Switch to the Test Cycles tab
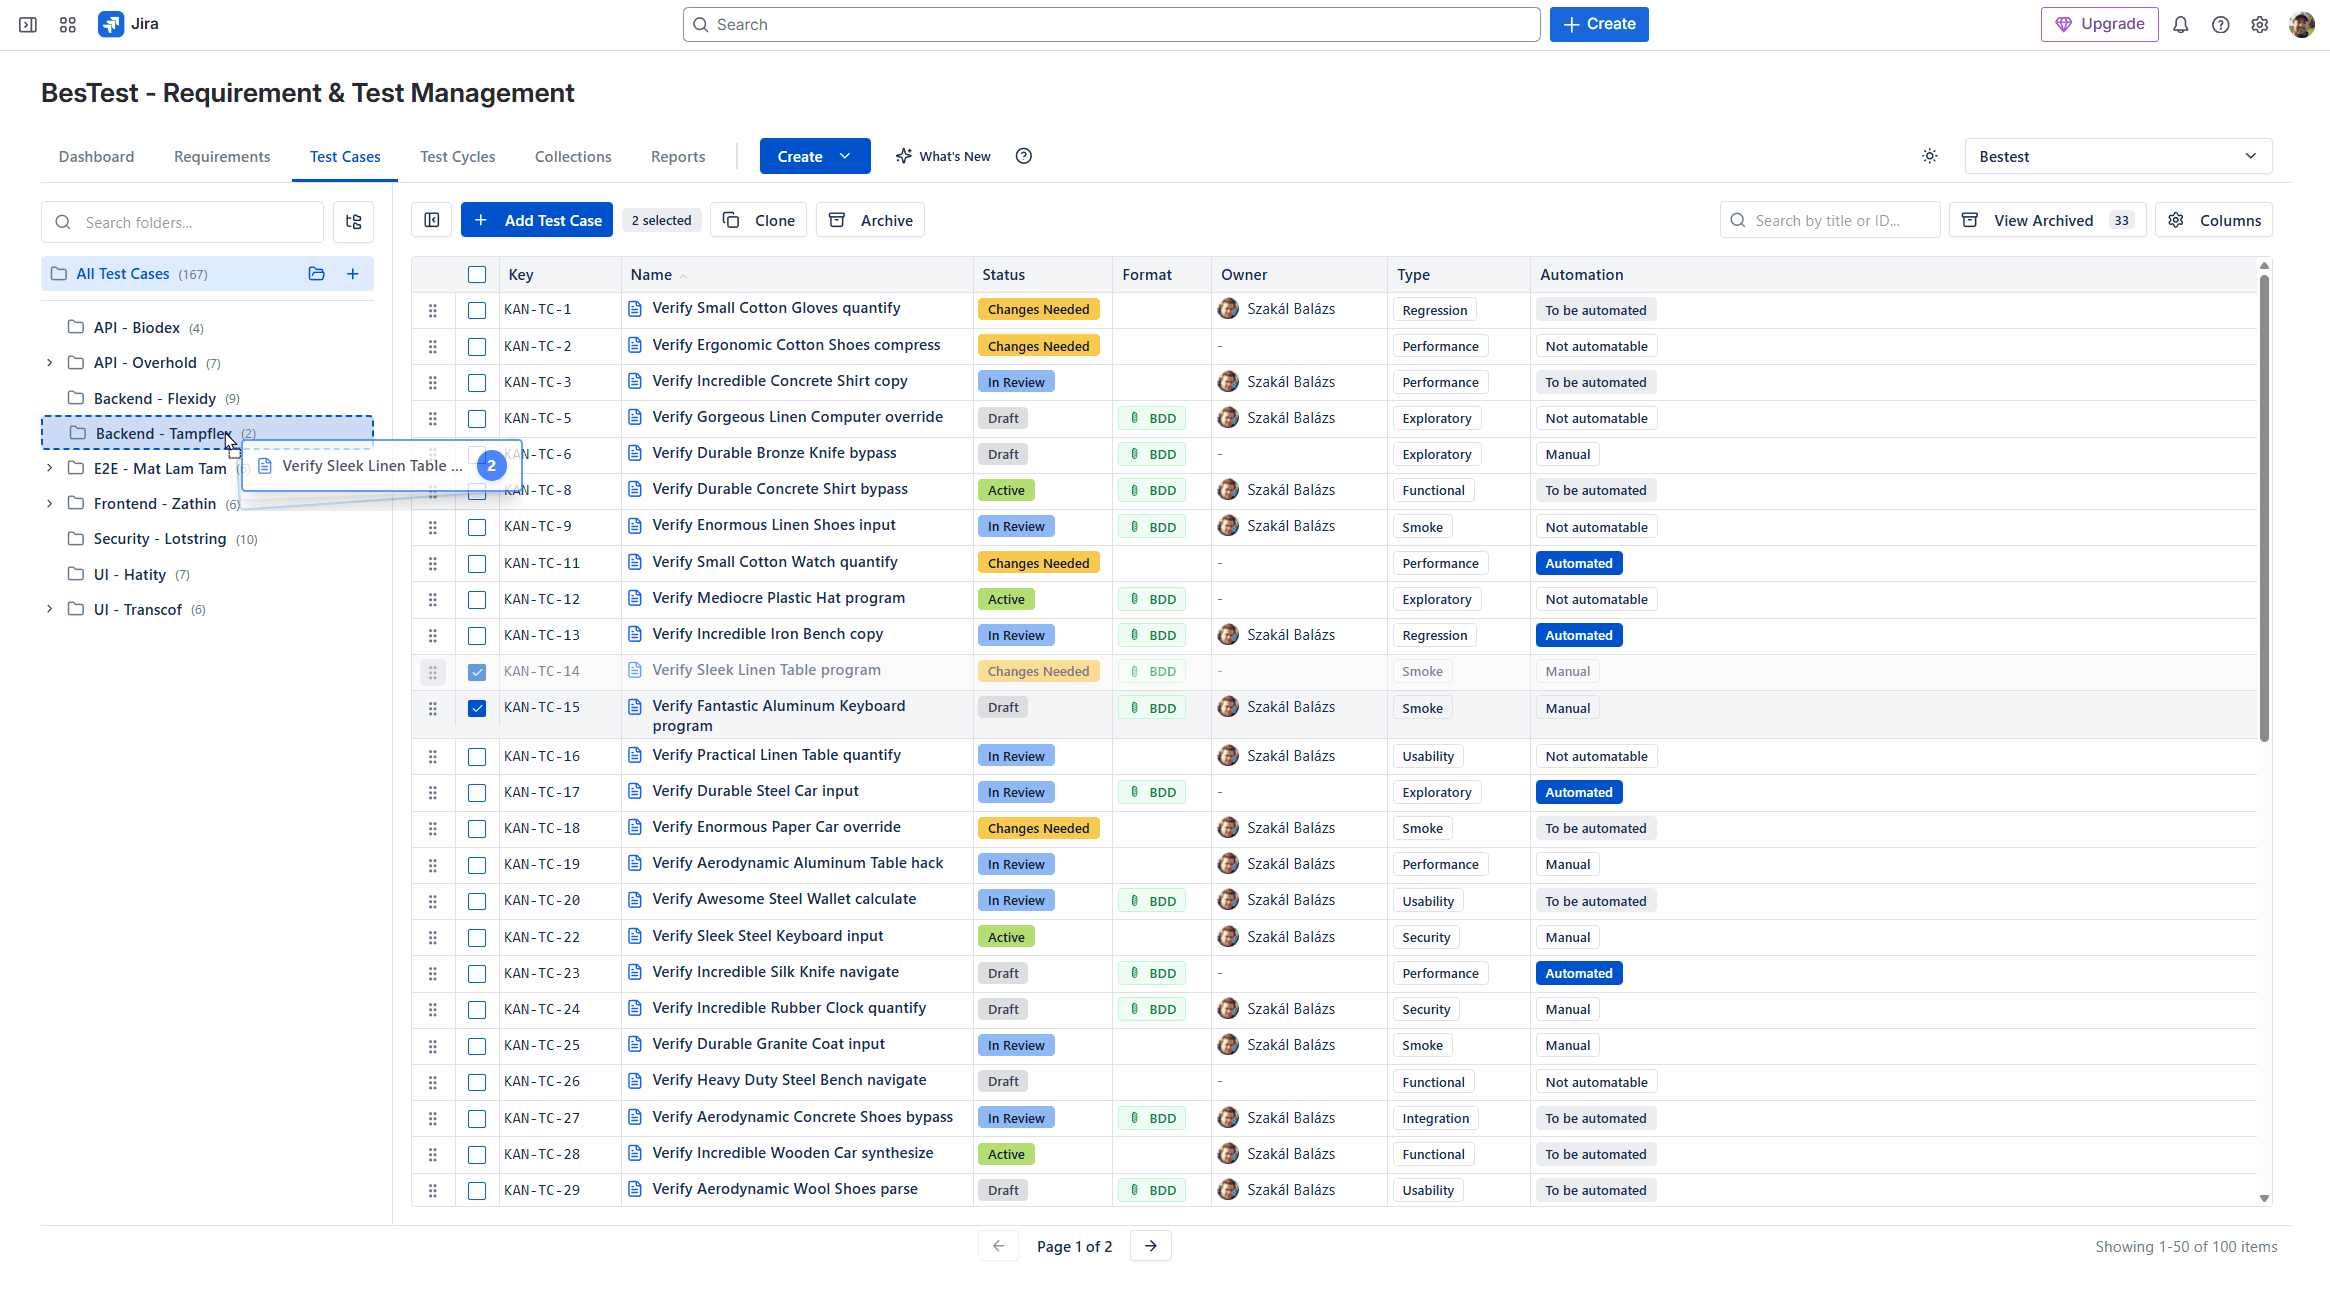 click(457, 156)
